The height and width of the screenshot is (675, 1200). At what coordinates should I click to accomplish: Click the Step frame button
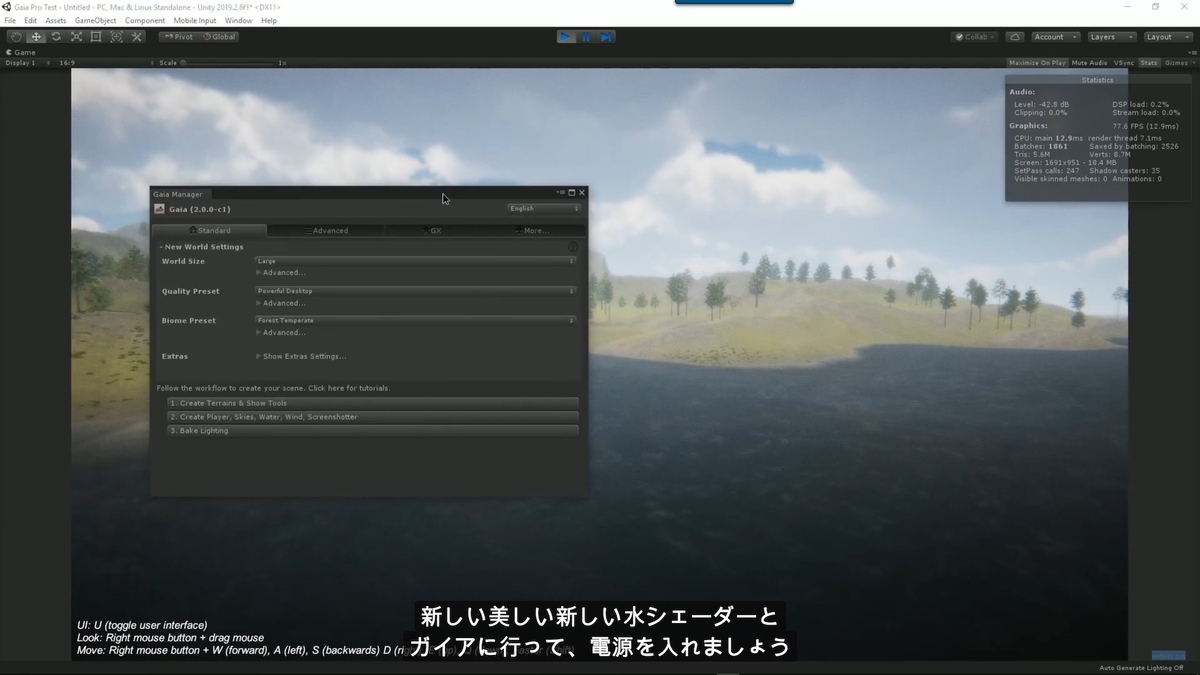[606, 37]
